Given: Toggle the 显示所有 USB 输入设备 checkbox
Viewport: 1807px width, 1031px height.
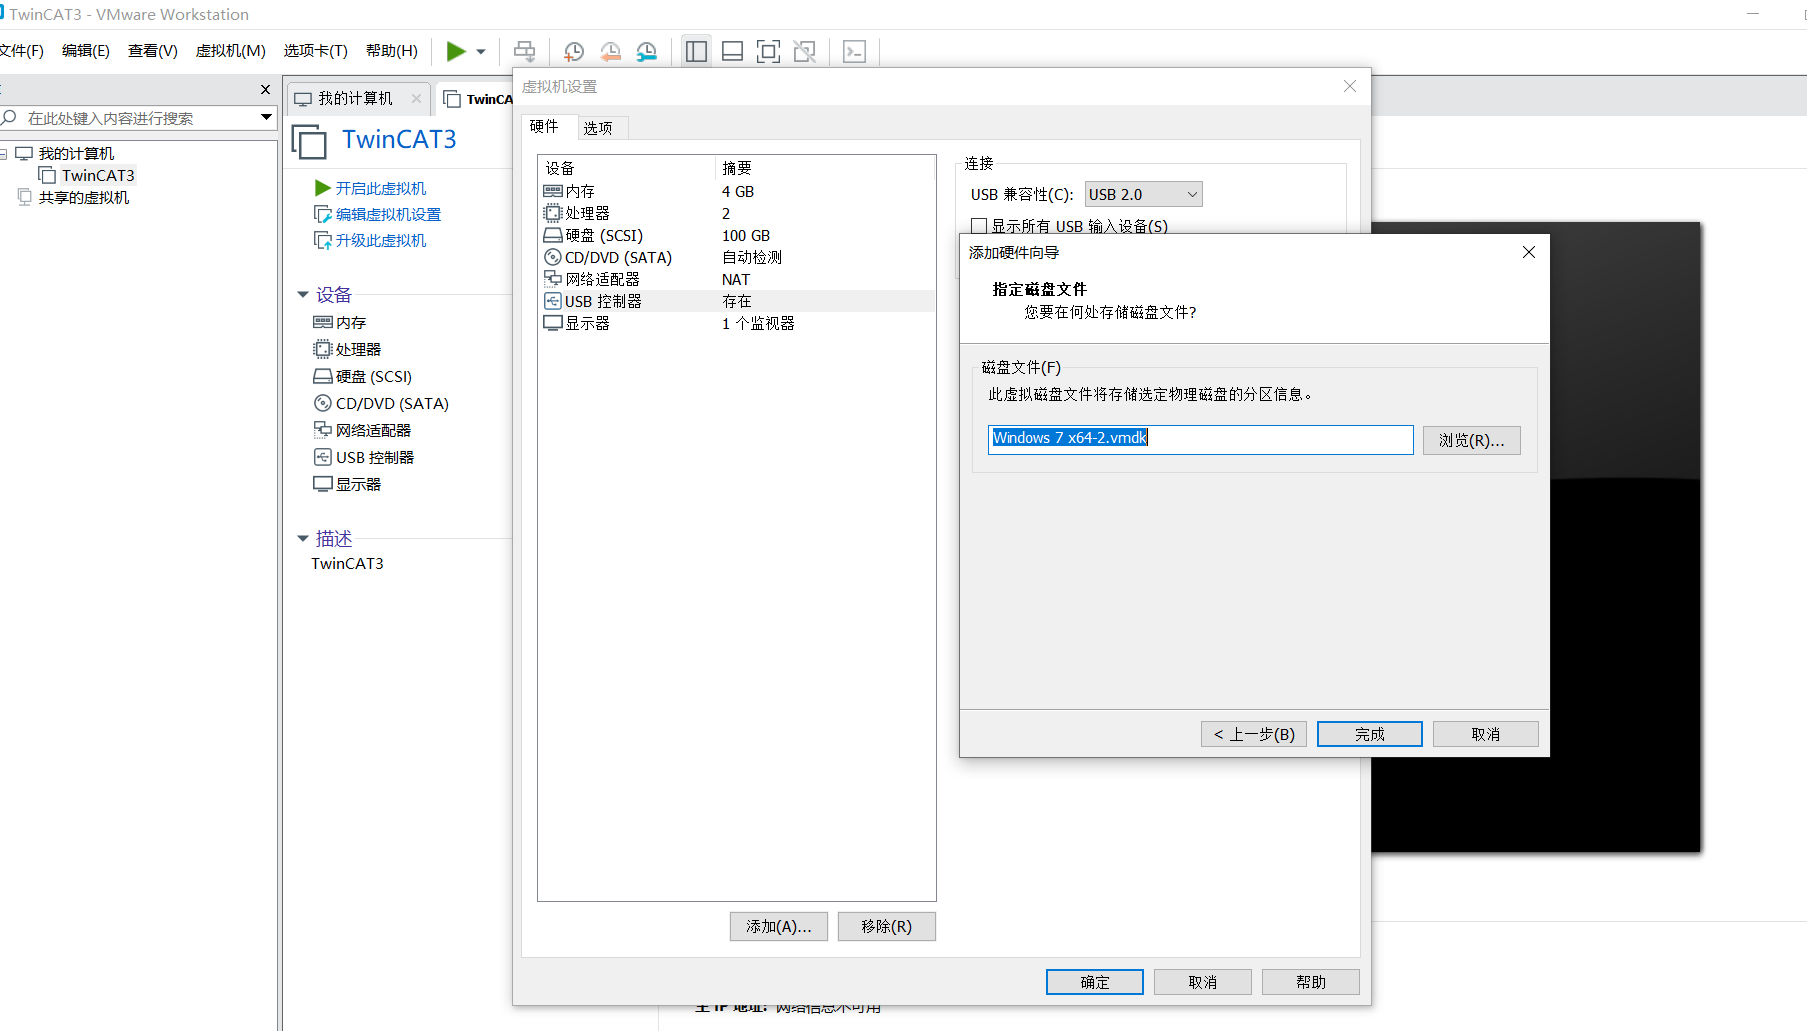Looking at the screenshot, I should 979,226.
